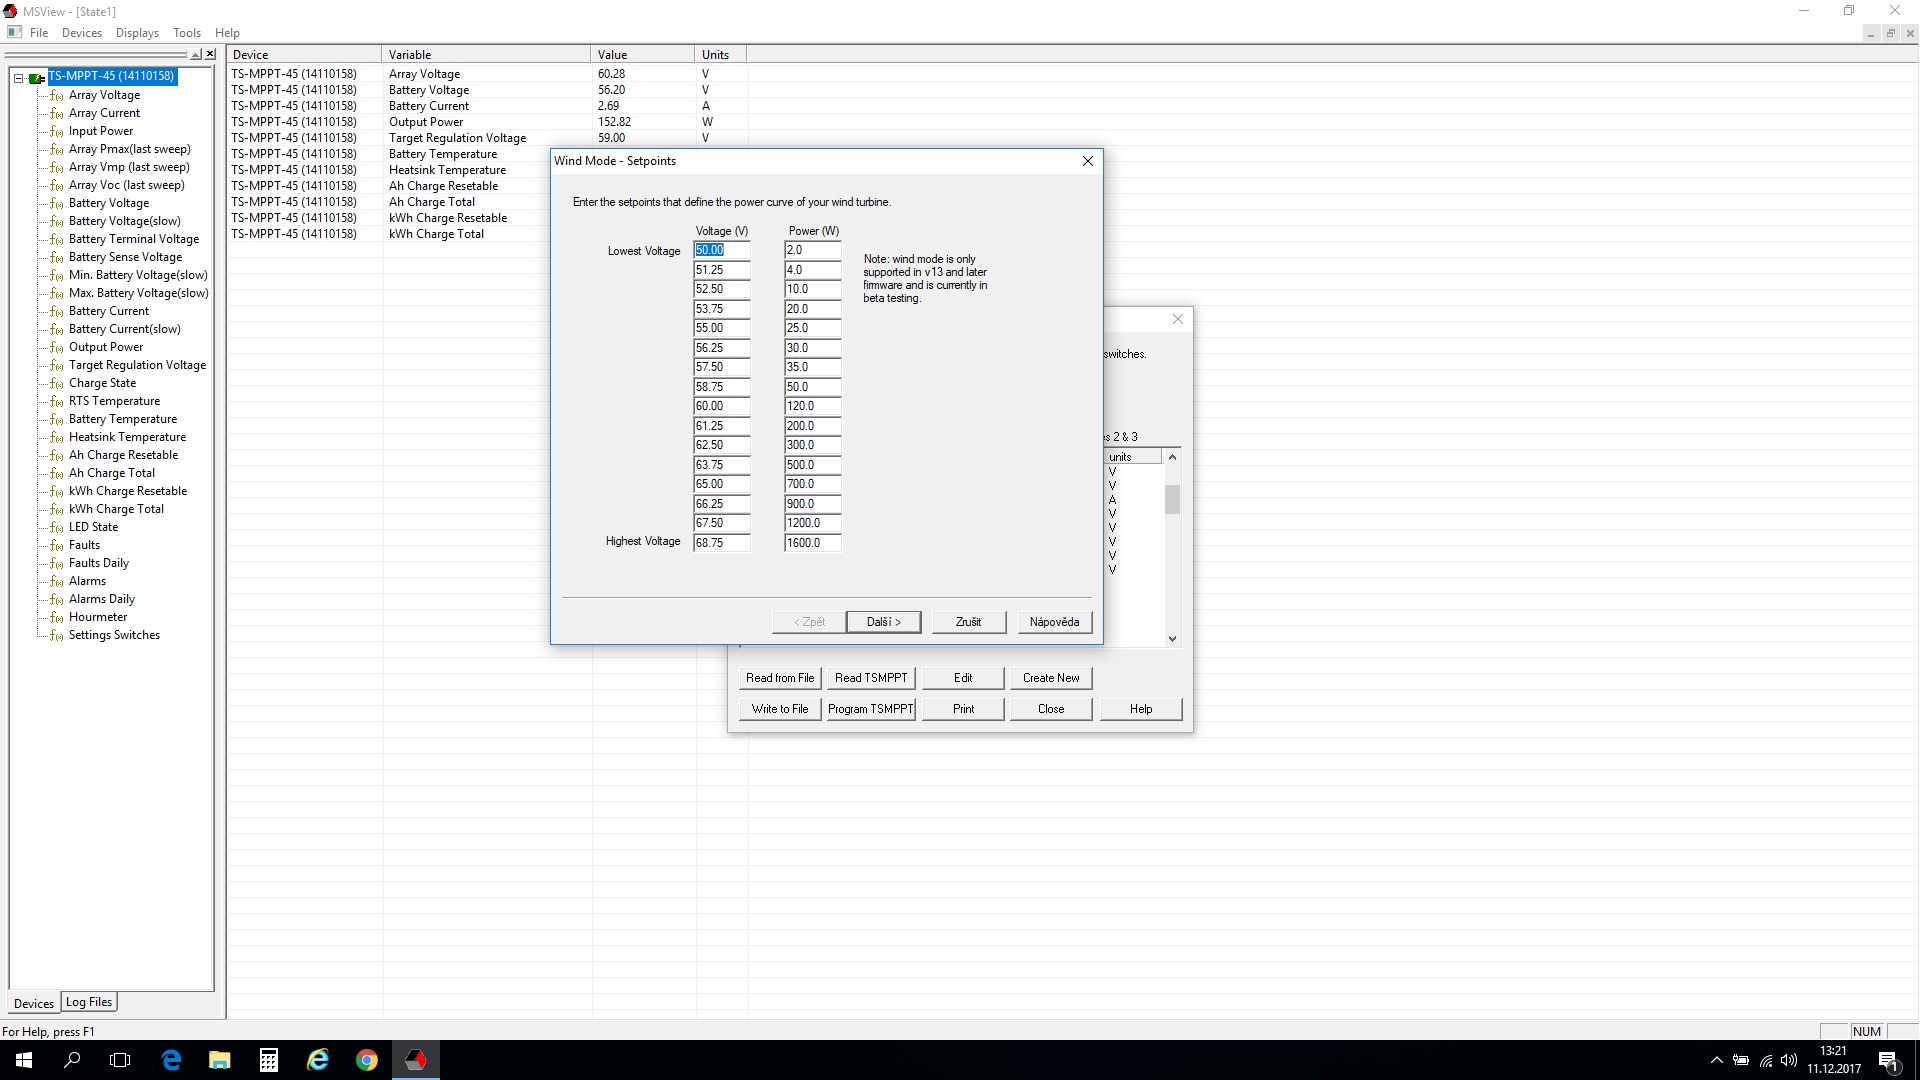This screenshot has height=1080, width=1920.
Task: Click the function icon beside Array Voltage
Action: point(57,96)
